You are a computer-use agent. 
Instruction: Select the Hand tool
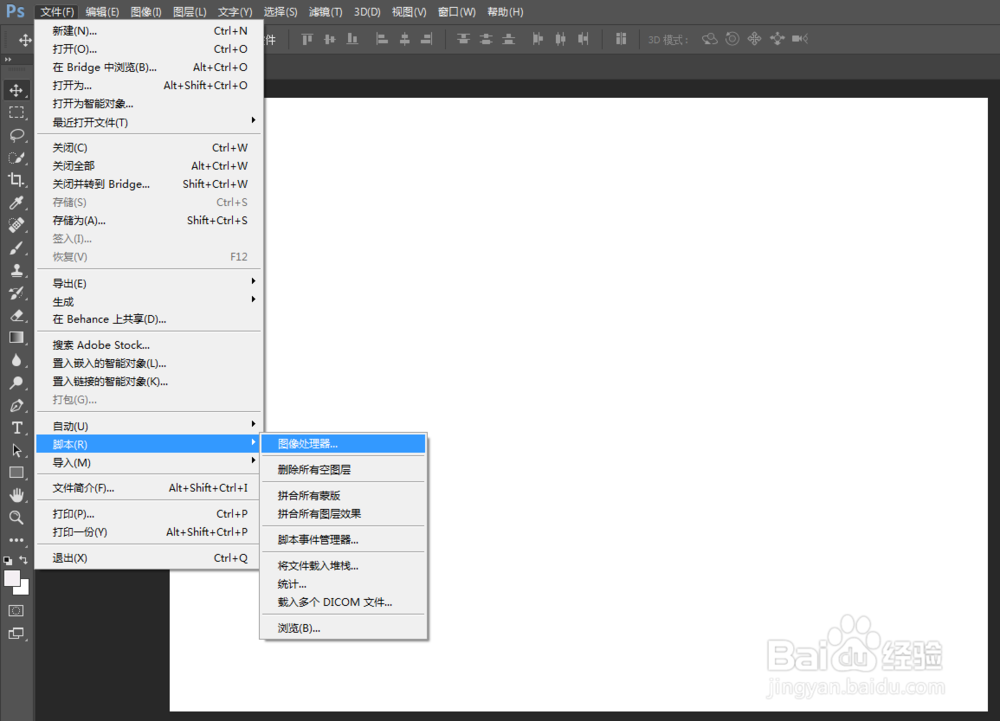point(17,495)
